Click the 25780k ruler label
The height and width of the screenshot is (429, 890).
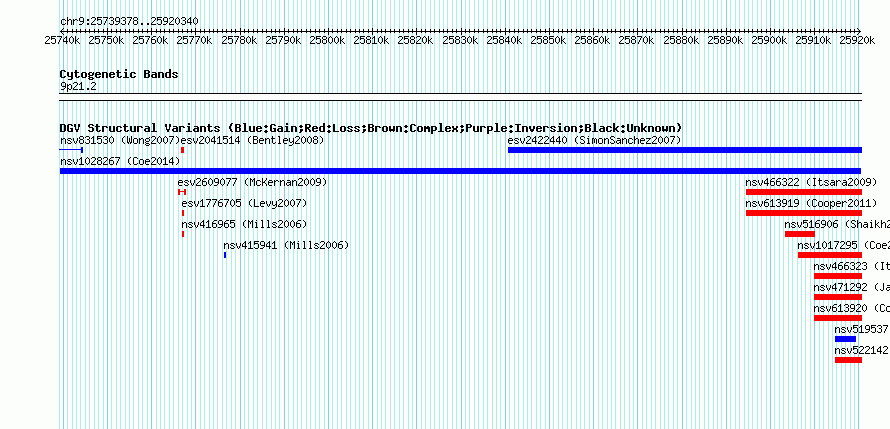(238, 41)
